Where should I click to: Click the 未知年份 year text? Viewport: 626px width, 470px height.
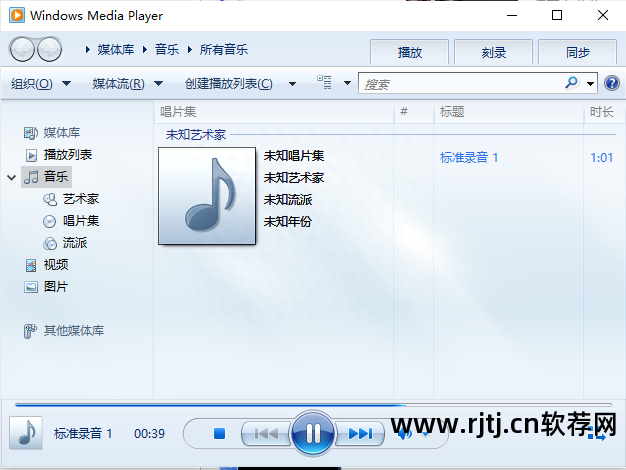coord(287,221)
